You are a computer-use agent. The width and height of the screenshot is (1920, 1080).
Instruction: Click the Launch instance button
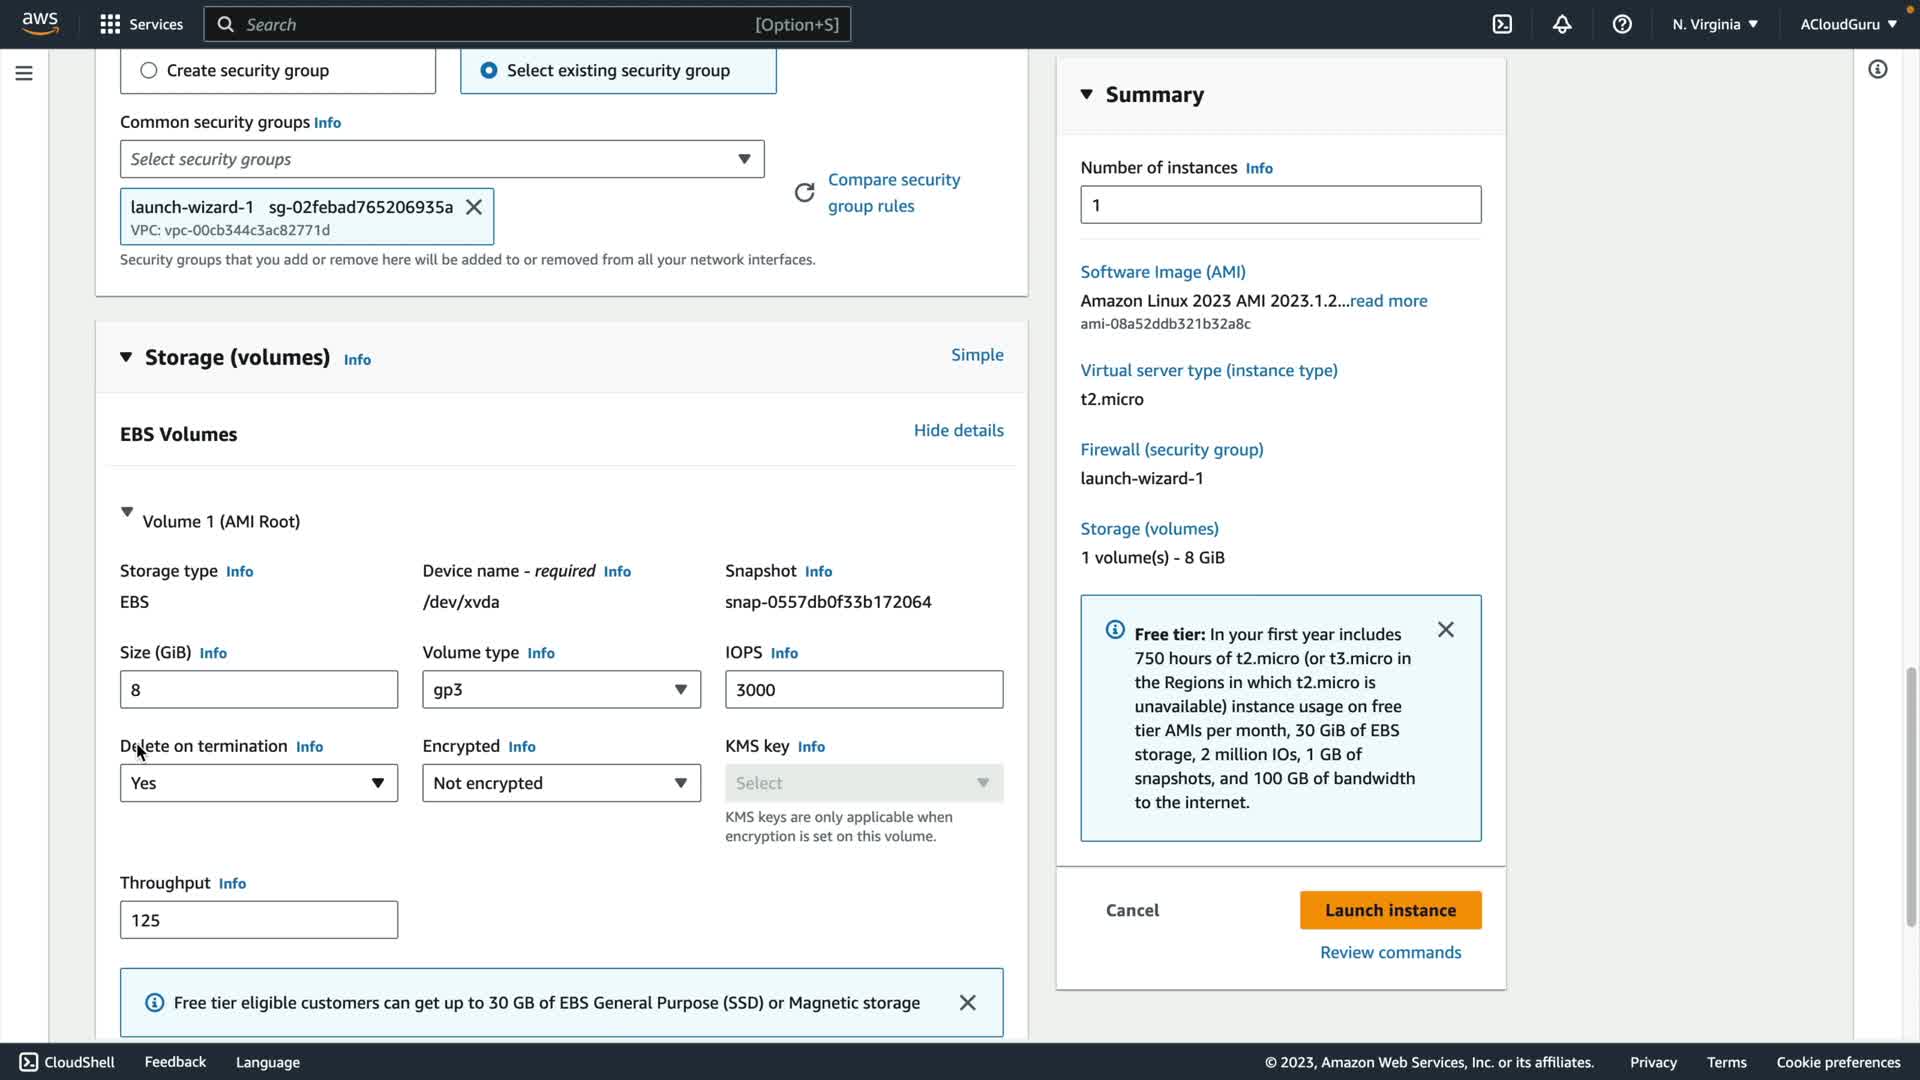[1390, 910]
